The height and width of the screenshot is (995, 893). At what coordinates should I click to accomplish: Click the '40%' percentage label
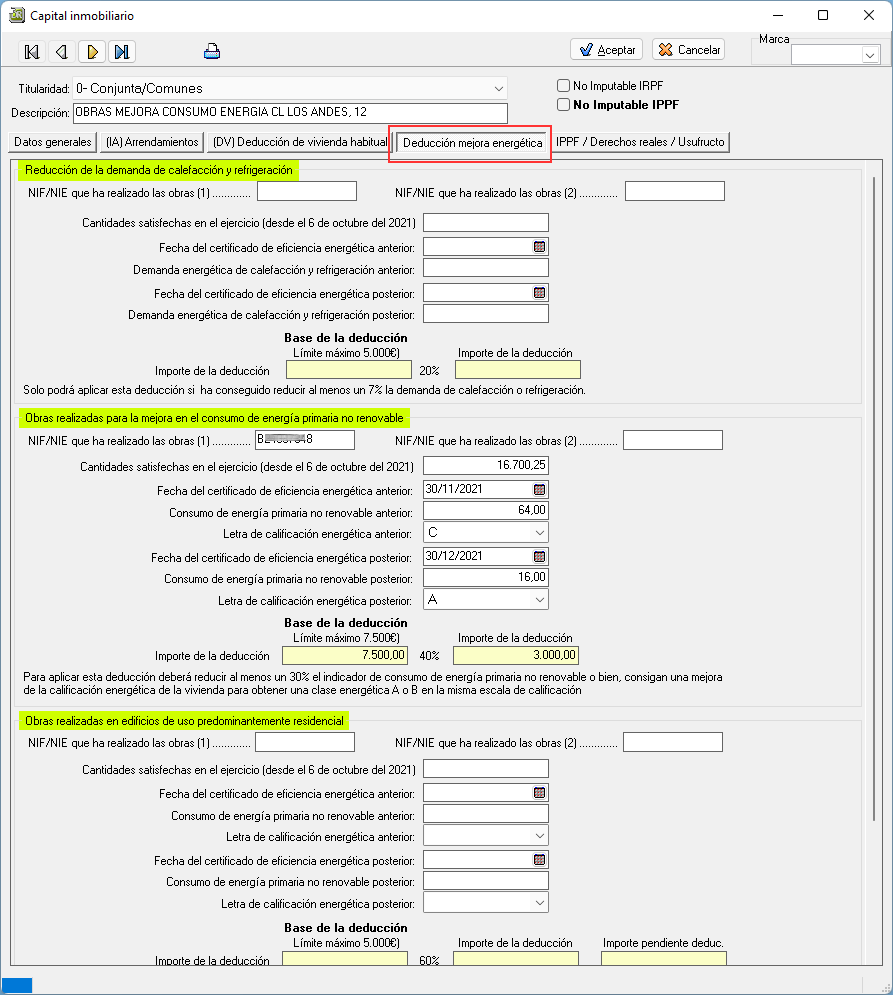430,656
